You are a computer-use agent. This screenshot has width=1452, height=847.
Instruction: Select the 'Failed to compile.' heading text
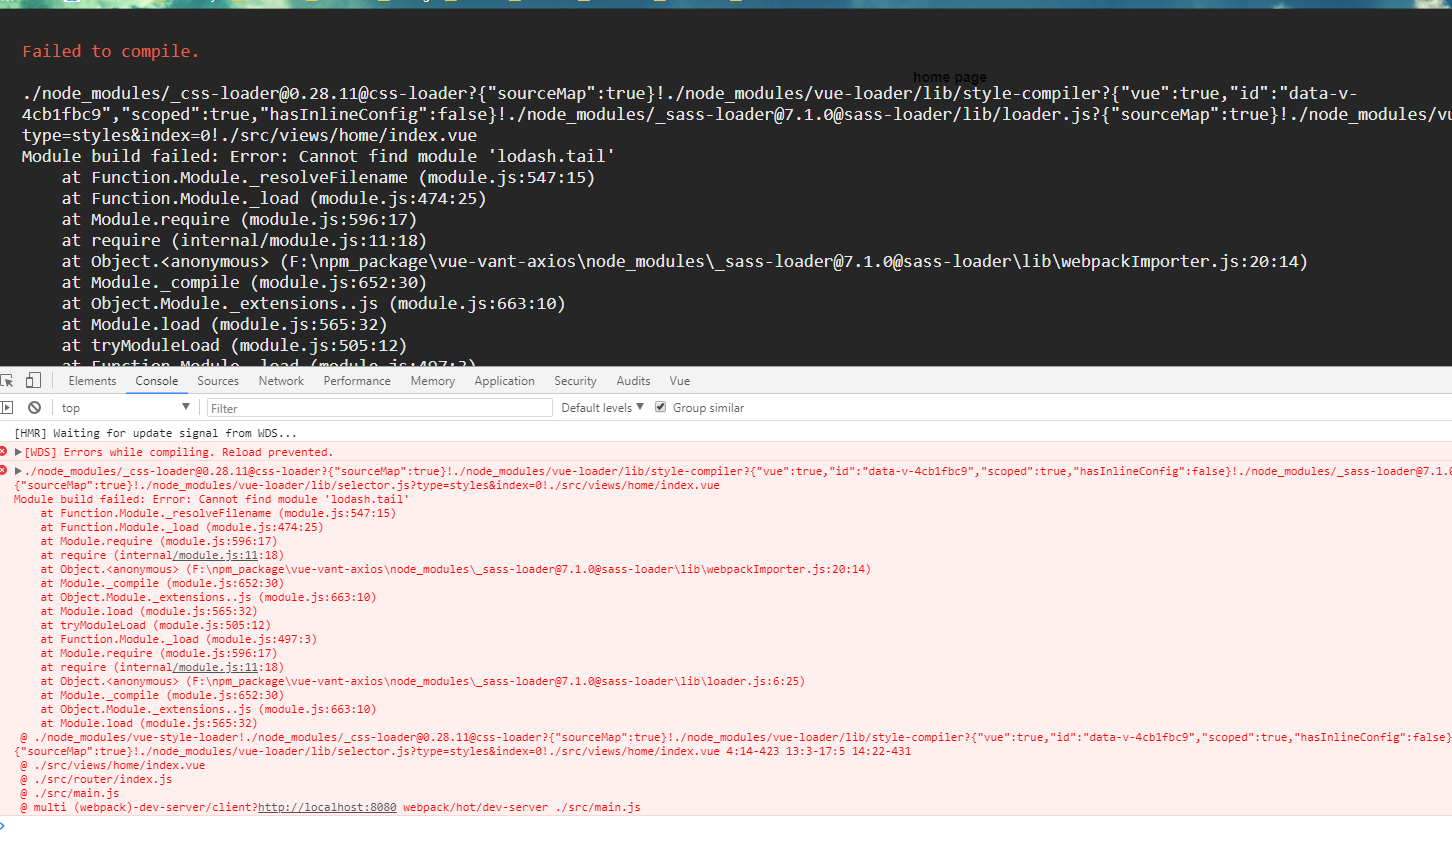tap(110, 51)
